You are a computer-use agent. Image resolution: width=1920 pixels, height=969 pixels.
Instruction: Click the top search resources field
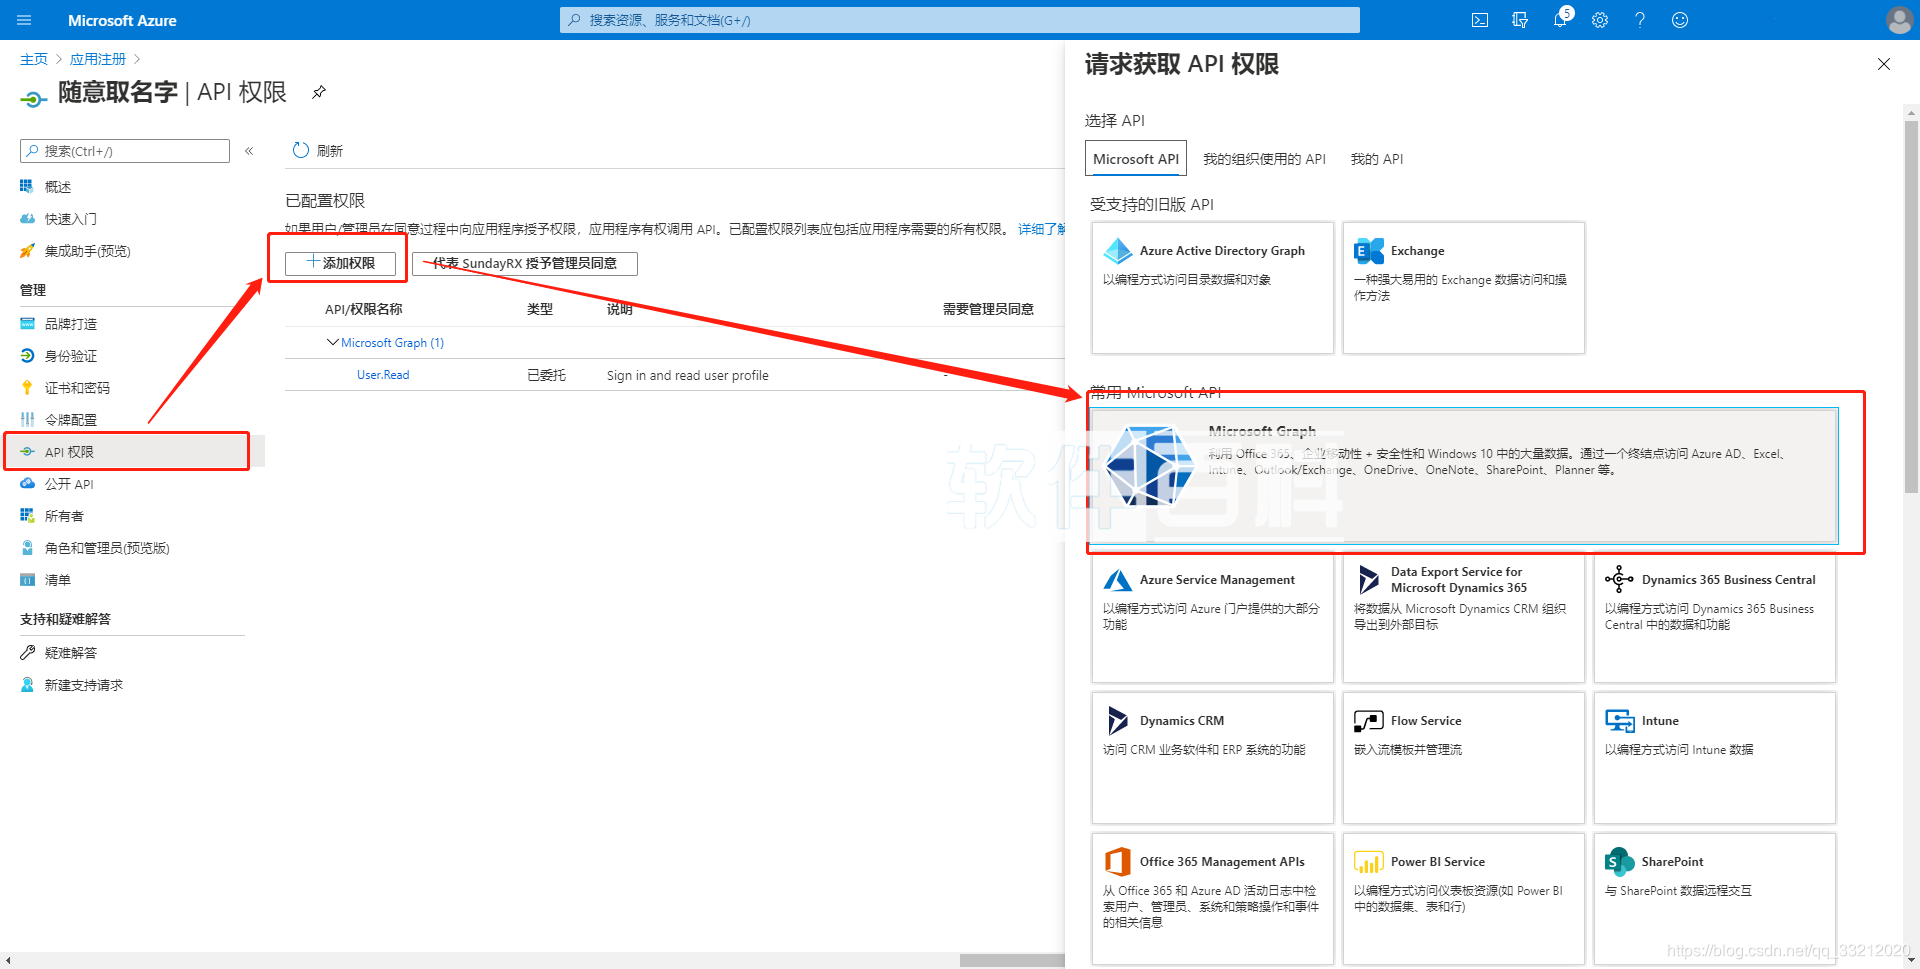(960, 20)
